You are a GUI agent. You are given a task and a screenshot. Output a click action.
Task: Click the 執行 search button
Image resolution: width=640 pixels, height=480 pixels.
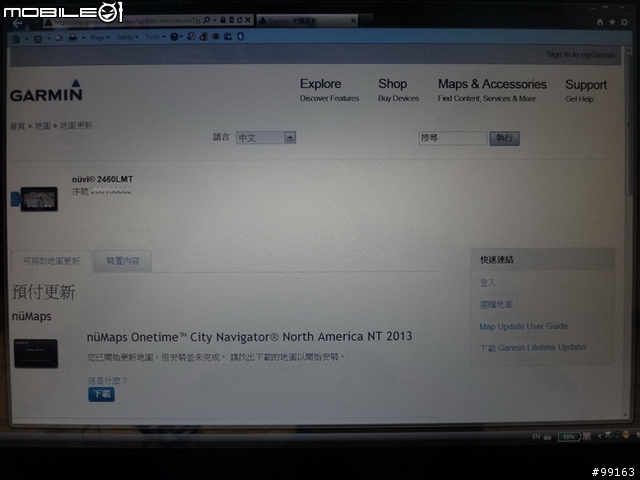(x=504, y=138)
